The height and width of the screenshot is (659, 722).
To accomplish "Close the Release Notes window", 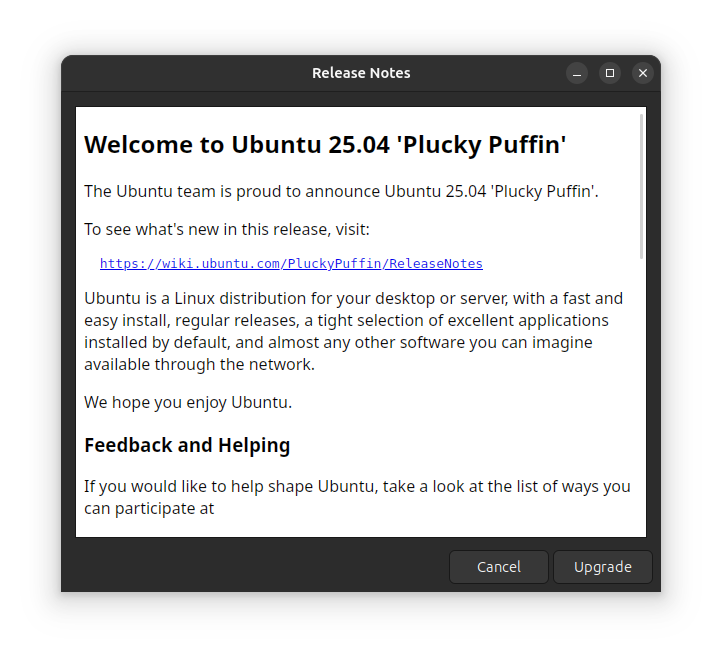I will [x=643, y=73].
